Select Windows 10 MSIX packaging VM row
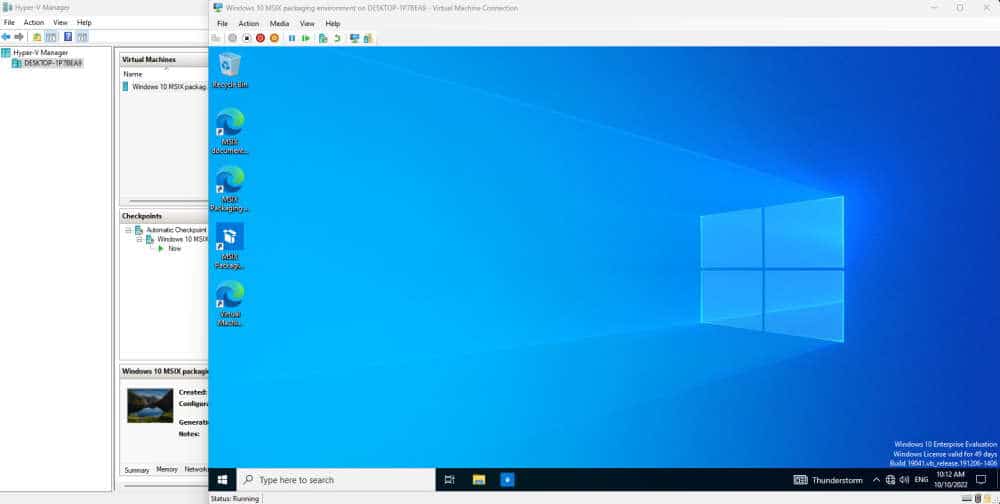 coord(165,87)
